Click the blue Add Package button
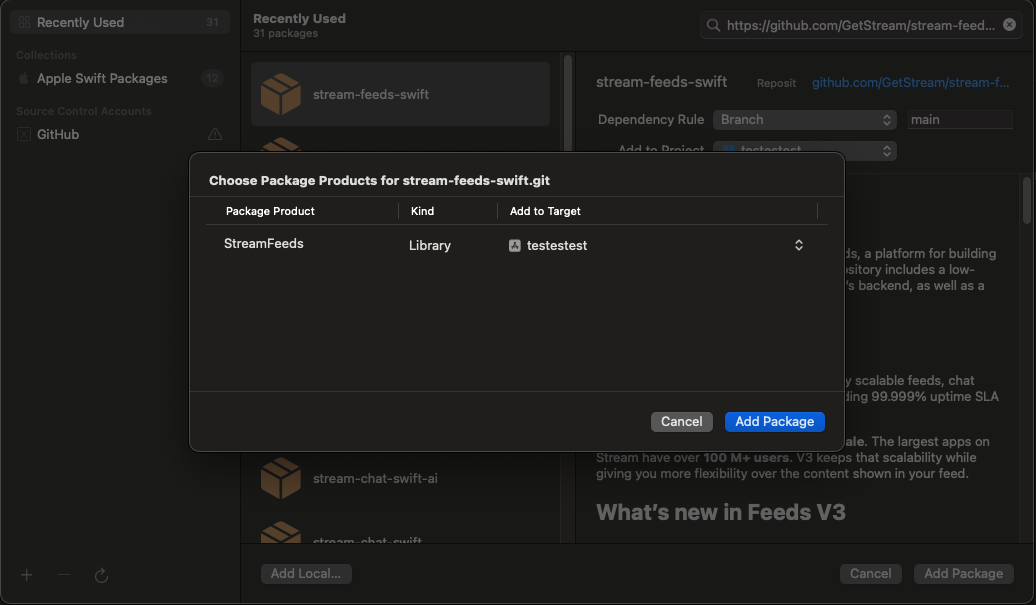The height and width of the screenshot is (605, 1036). pyautogui.click(x=775, y=421)
